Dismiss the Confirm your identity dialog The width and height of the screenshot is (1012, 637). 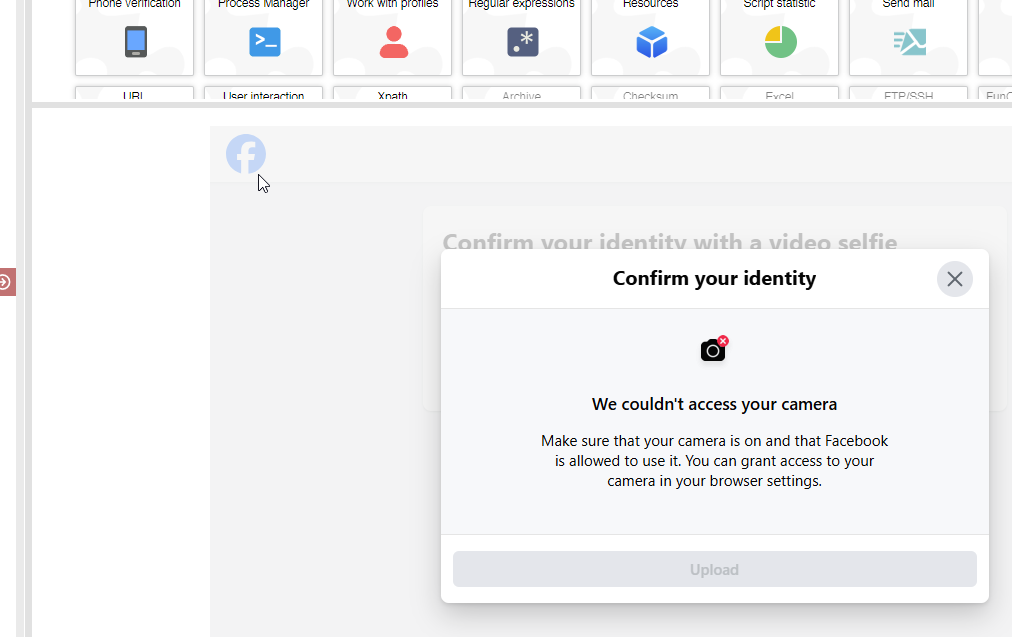pyautogui.click(x=954, y=279)
